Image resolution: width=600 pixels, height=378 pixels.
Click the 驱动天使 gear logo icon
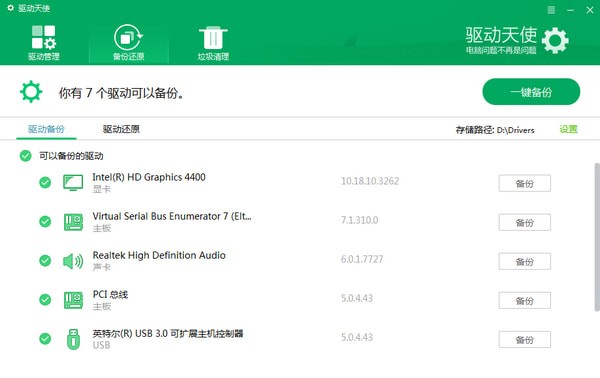point(555,40)
